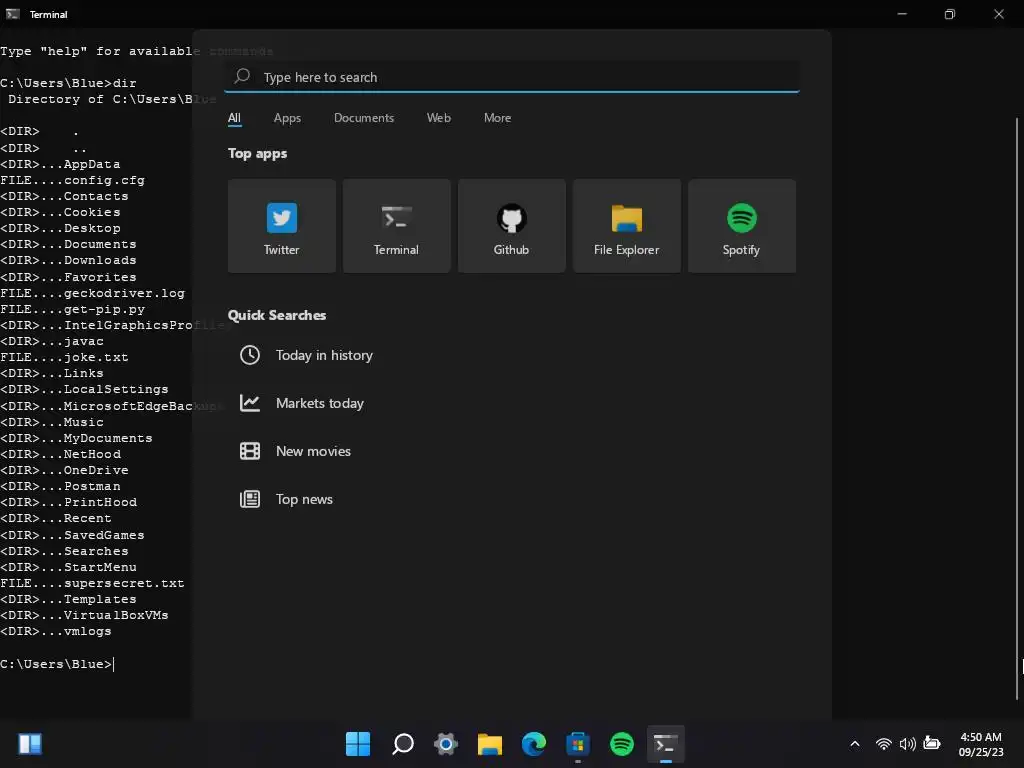Click get-pip.py entry in Terminal
The height and width of the screenshot is (768, 1024).
point(72,310)
